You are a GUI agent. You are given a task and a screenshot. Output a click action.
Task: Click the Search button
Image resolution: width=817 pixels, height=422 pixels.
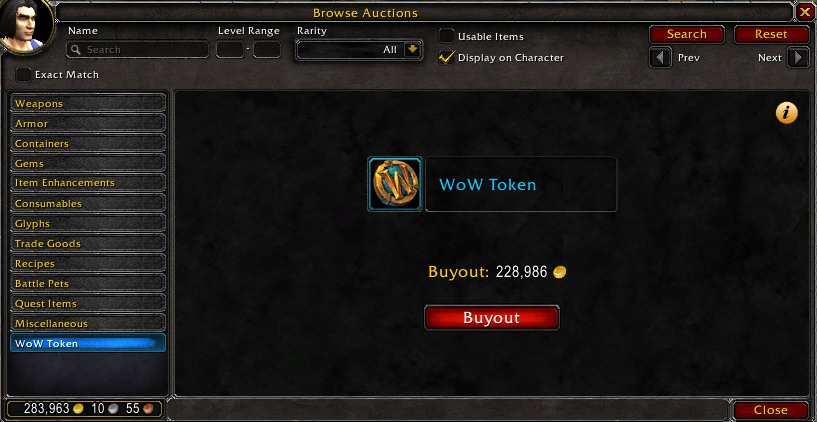687,34
